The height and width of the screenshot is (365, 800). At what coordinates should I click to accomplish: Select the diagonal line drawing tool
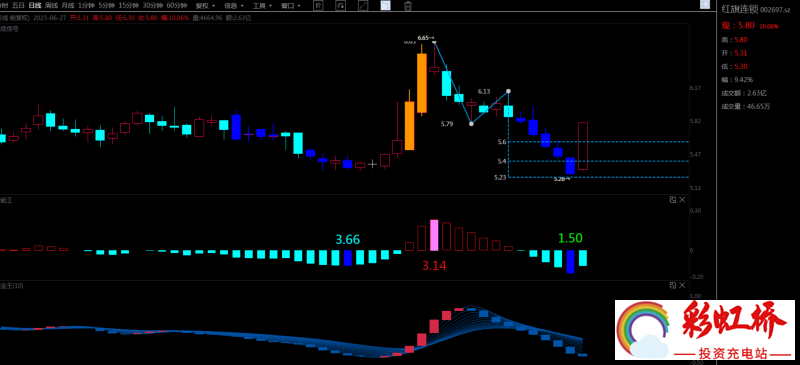click(x=363, y=6)
